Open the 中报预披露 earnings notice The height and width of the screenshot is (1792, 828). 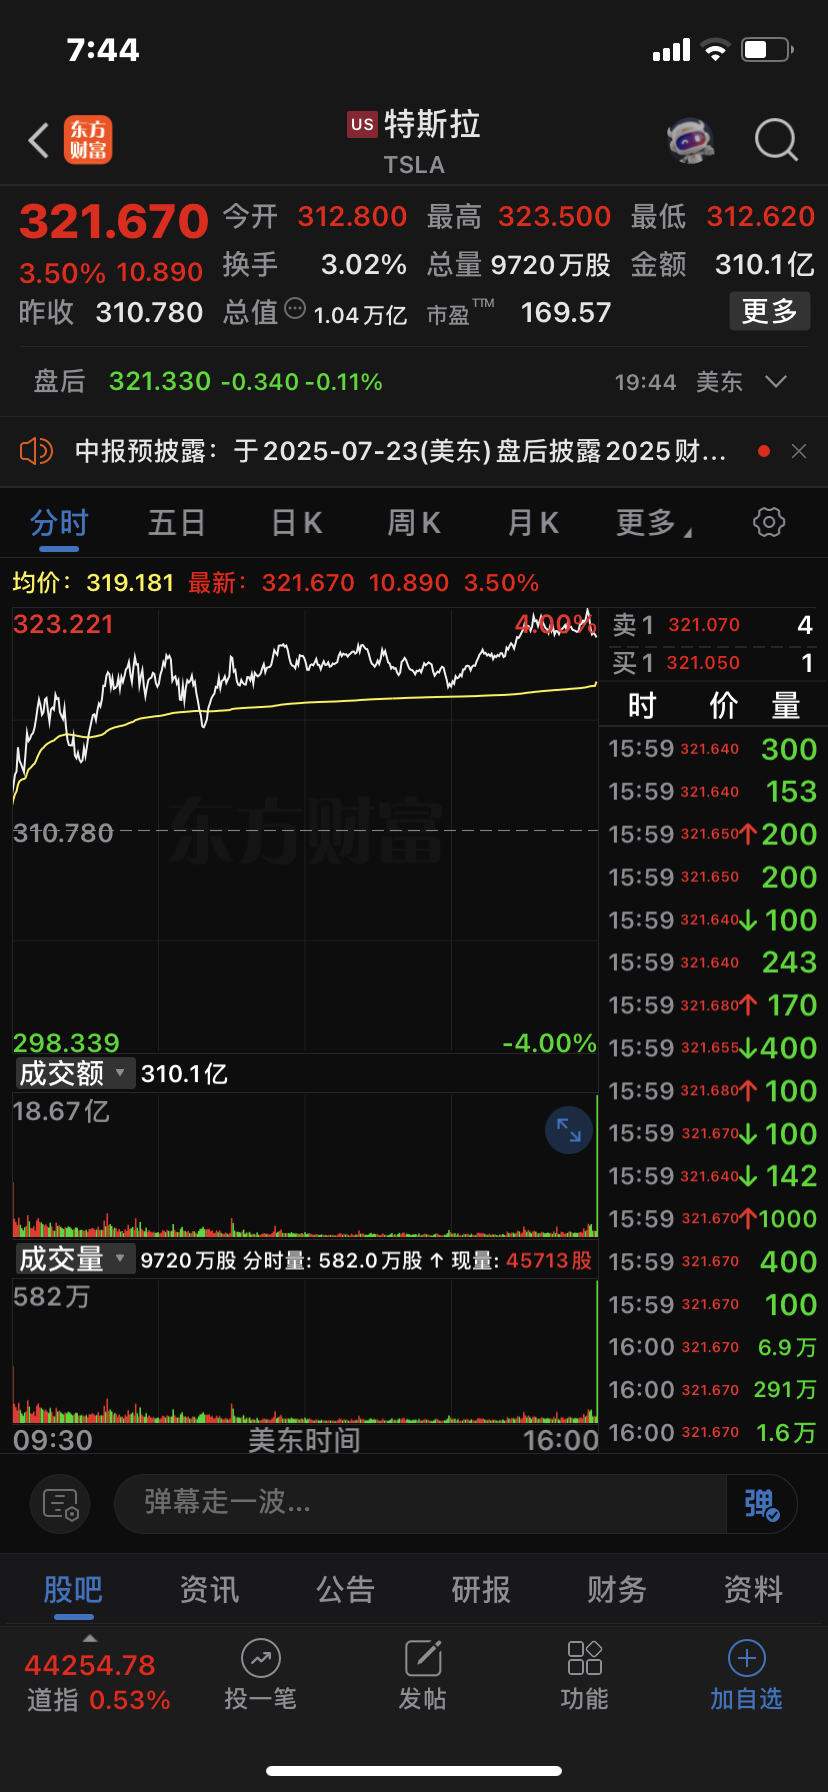[x=400, y=451]
